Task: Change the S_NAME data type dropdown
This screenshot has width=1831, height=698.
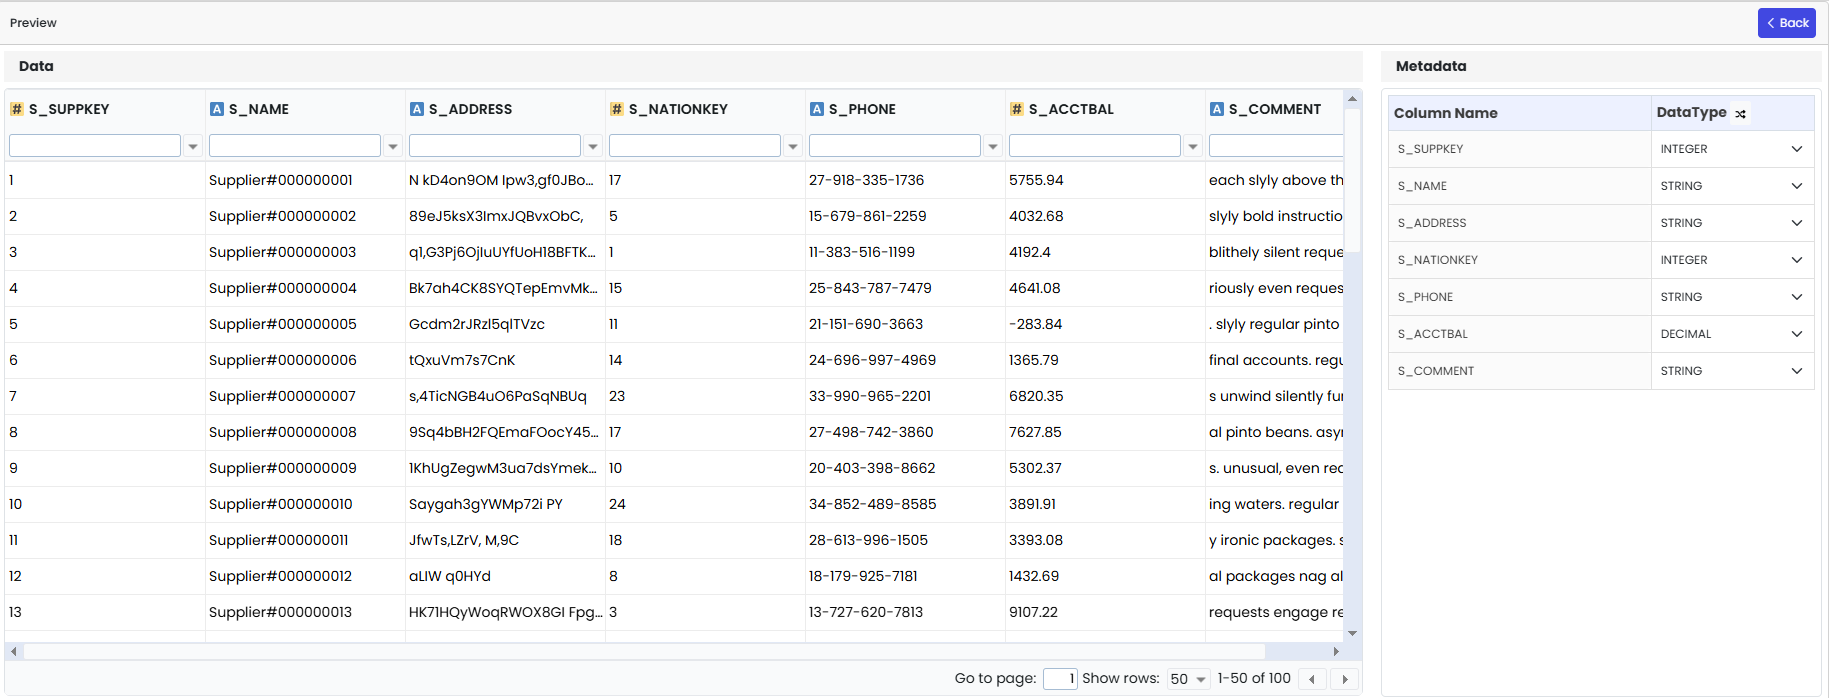Action: coord(1732,186)
